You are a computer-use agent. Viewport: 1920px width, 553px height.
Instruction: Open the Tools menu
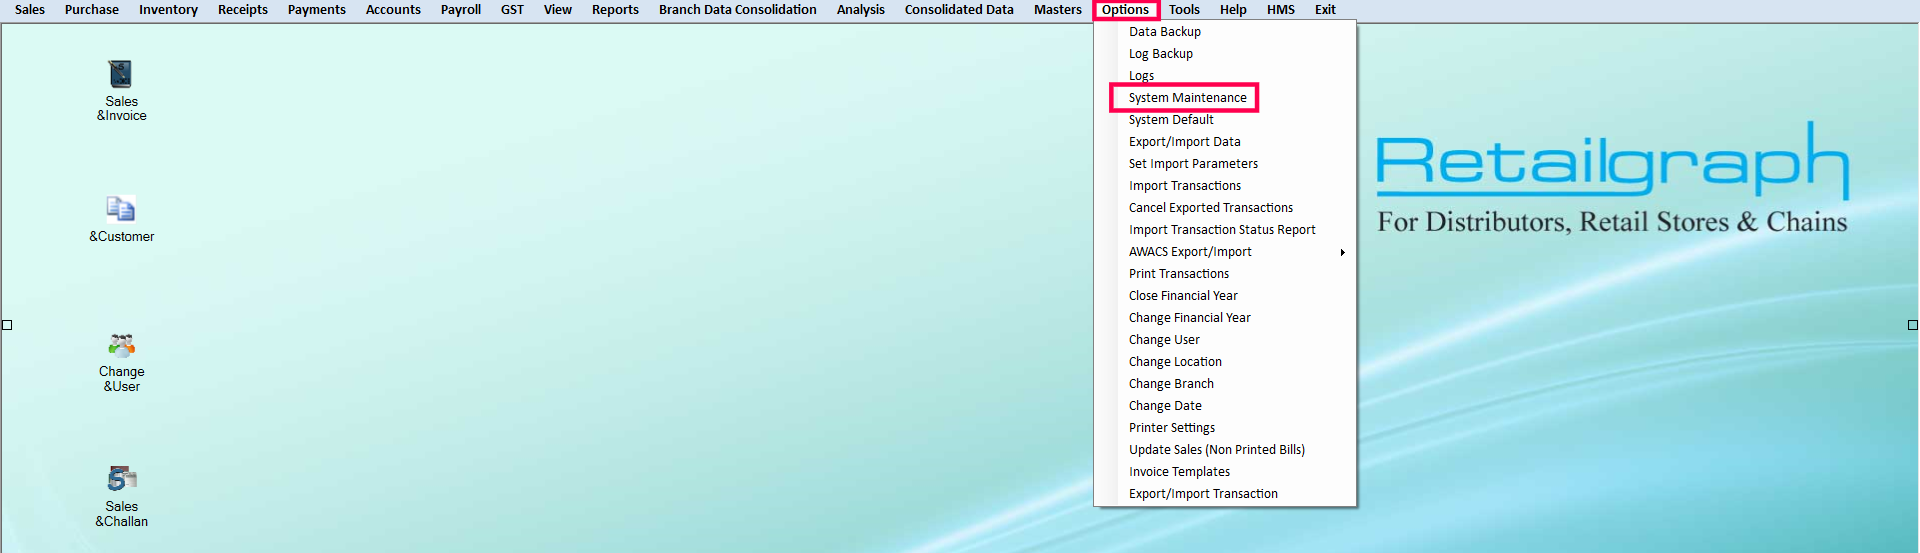pyautogui.click(x=1184, y=10)
